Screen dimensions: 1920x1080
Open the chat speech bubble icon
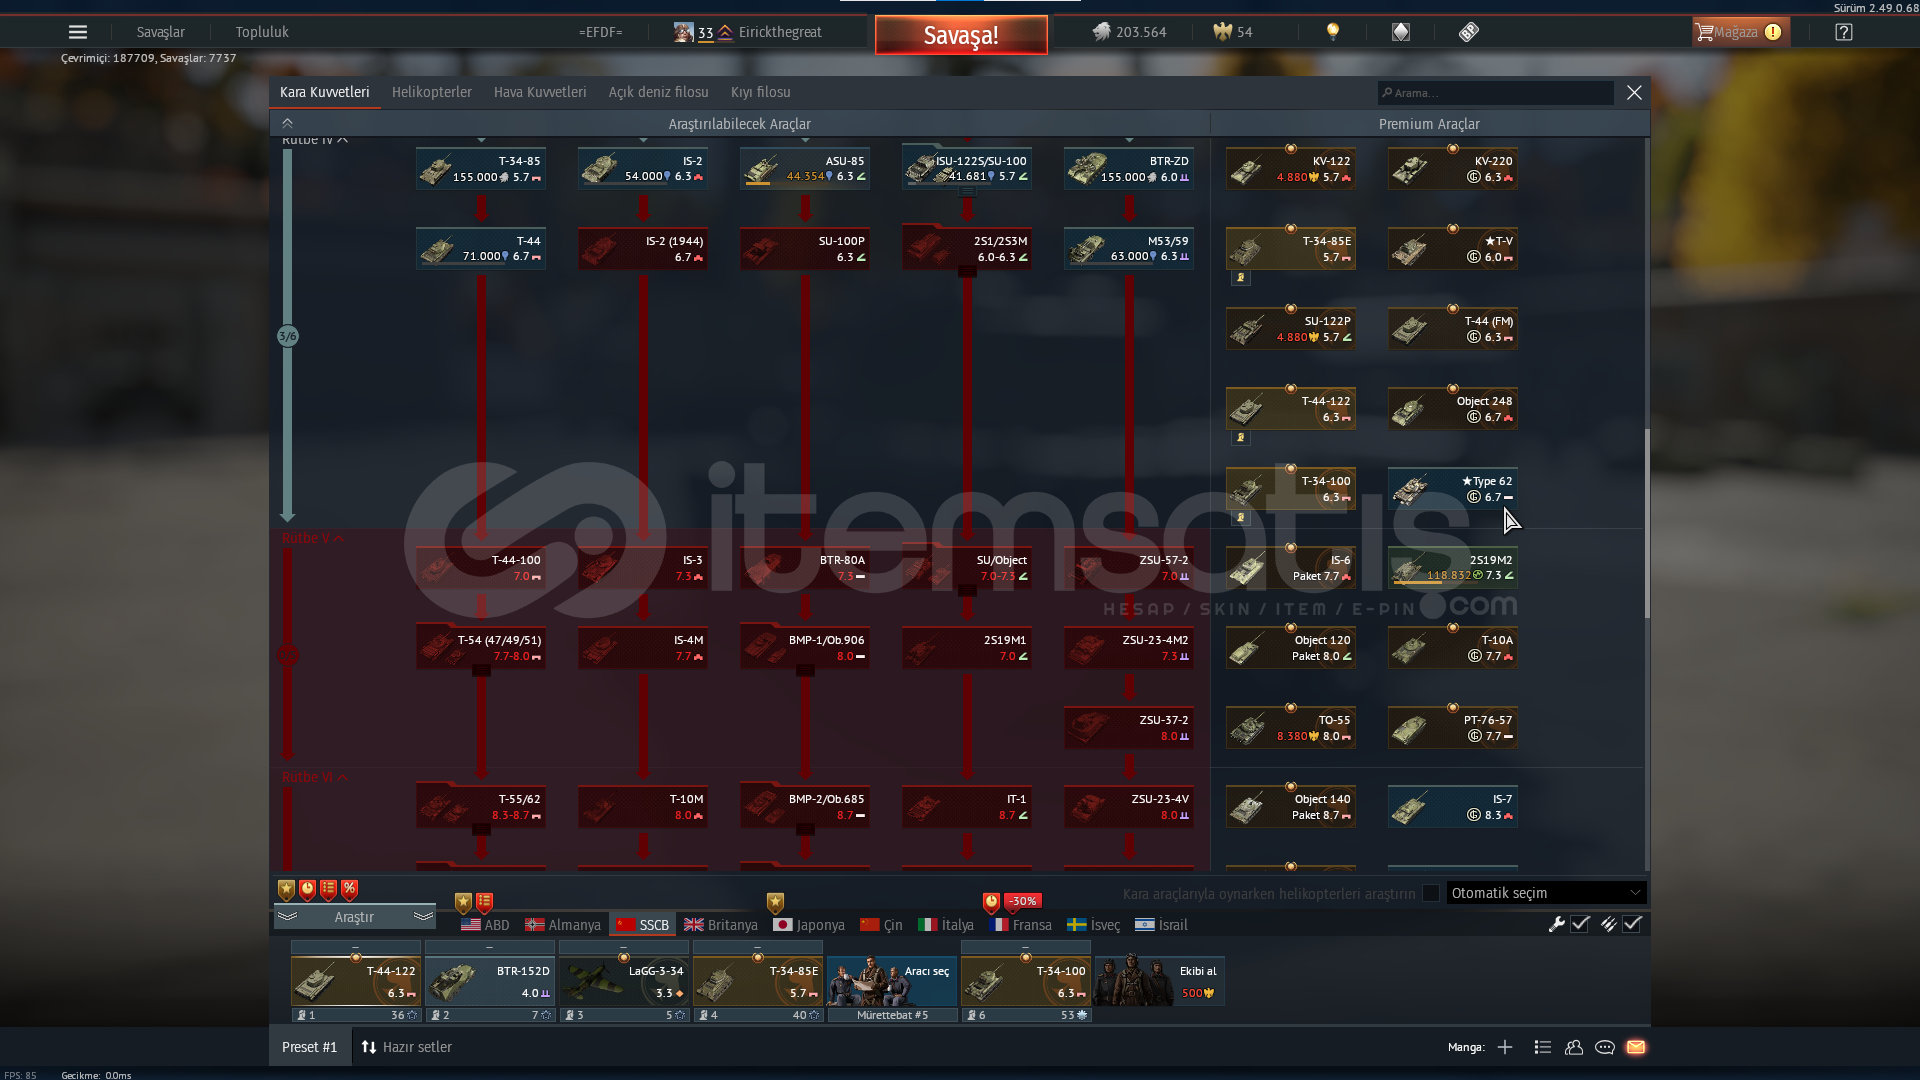pos(1605,1047)
